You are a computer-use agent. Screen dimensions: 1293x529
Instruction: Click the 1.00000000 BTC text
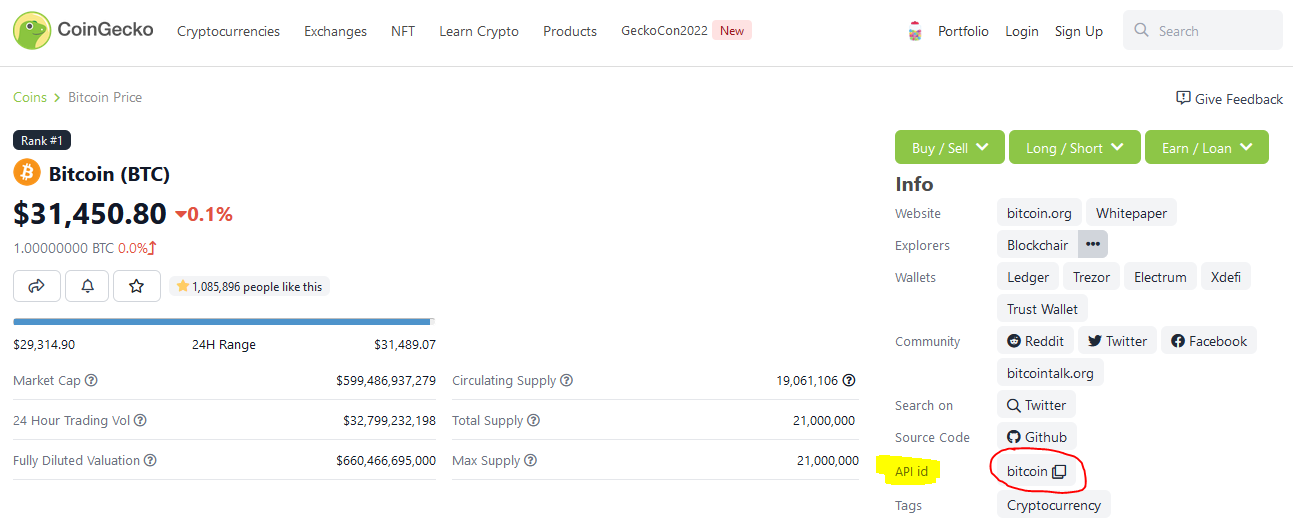click(x=63, y=248)
